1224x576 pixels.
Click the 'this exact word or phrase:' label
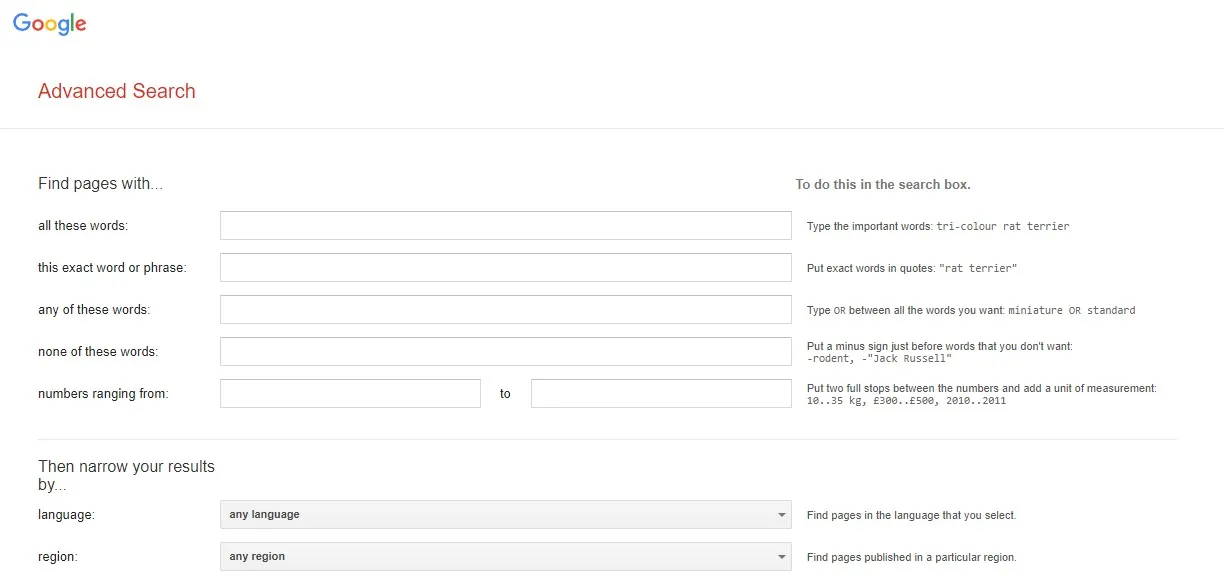(x=112, y=268)
